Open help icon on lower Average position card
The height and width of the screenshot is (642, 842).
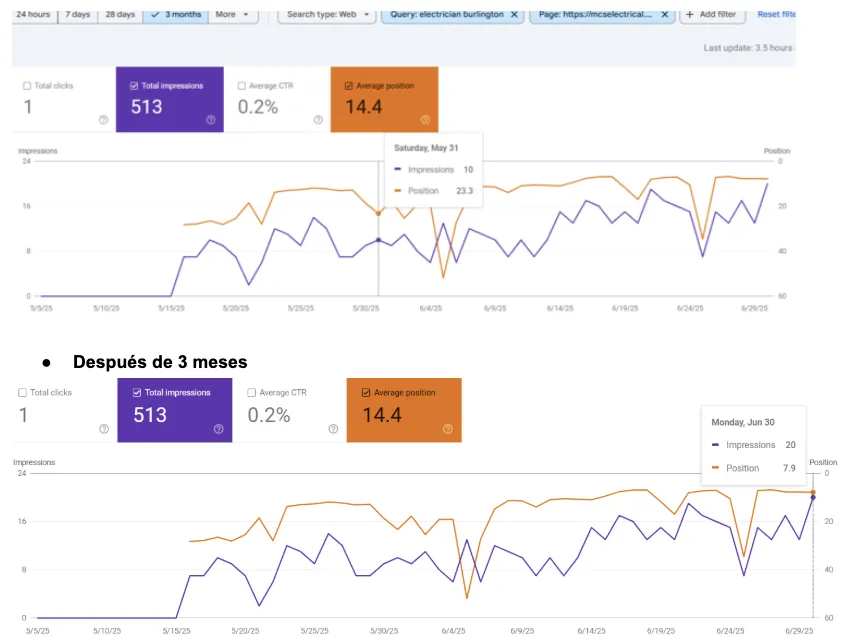[x=448, y=429]
